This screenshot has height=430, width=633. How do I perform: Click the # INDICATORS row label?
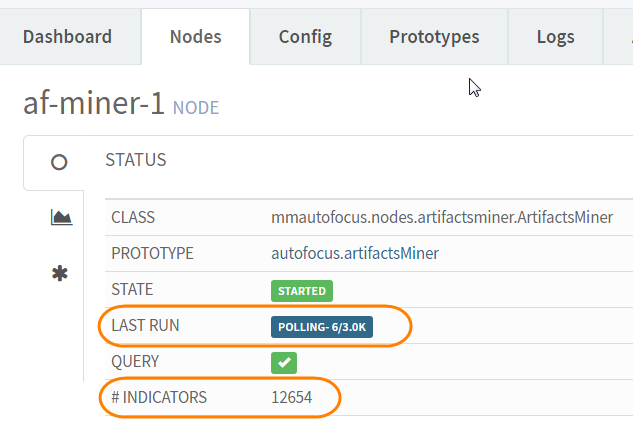(x=158, y=397)
